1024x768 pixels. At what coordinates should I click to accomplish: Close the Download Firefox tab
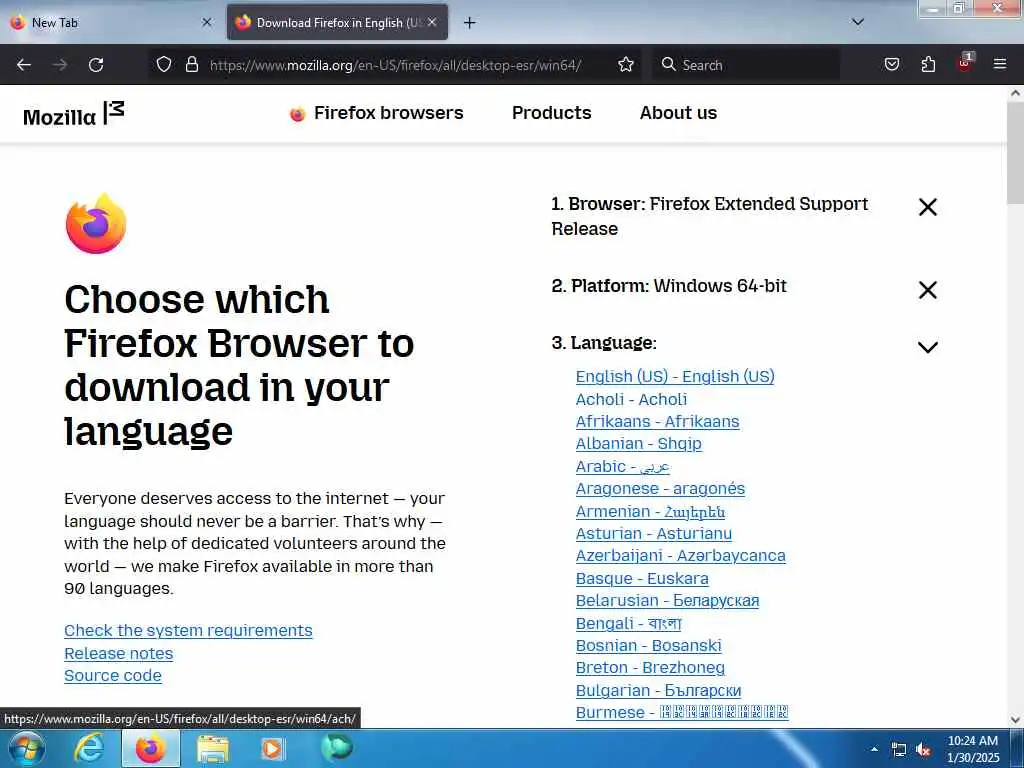(432, 22)
